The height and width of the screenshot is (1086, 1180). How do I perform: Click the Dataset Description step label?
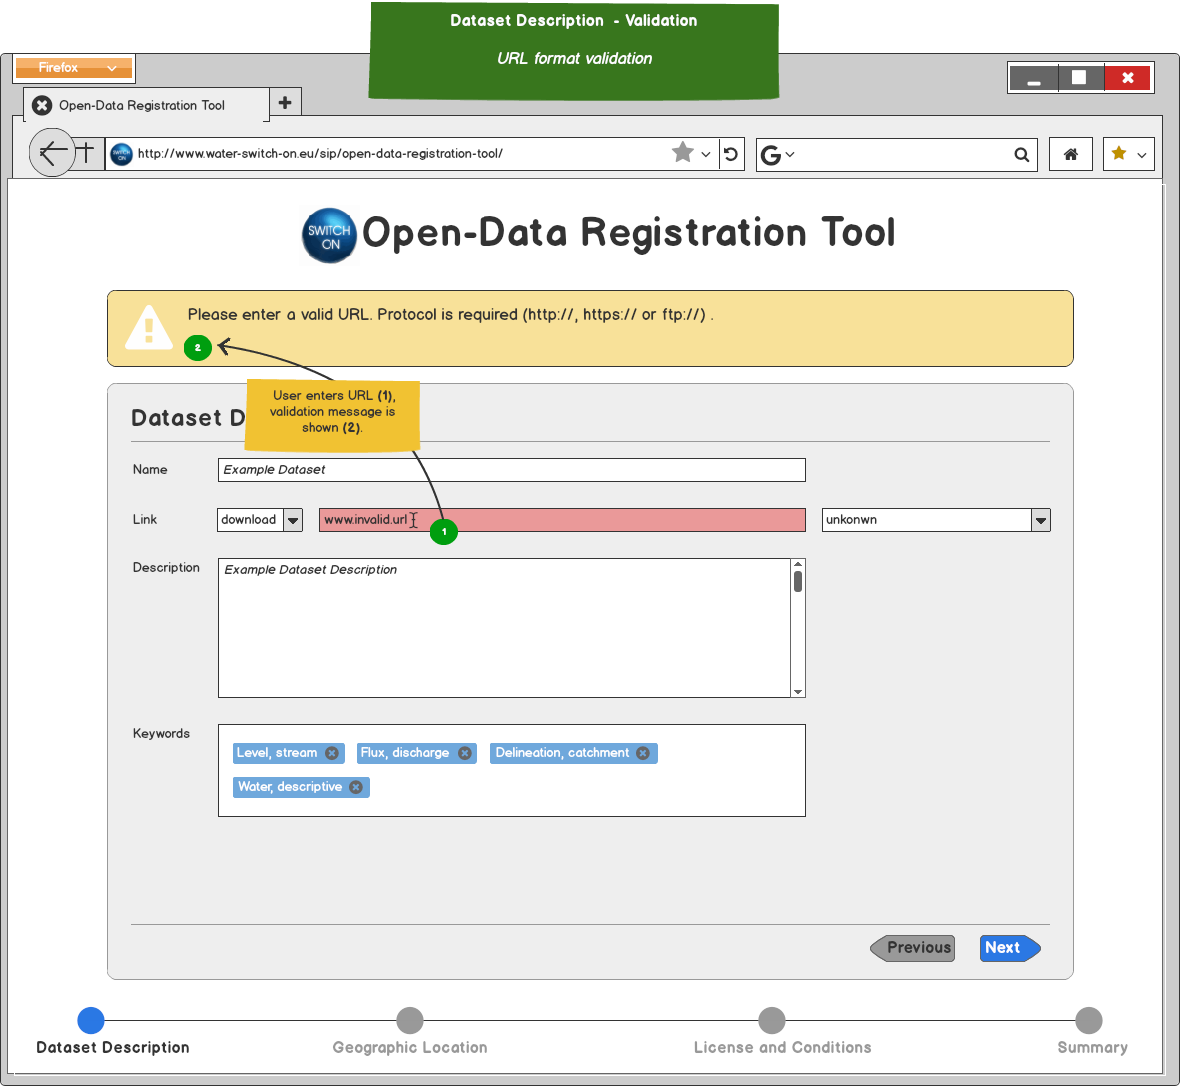(113, 1048)
